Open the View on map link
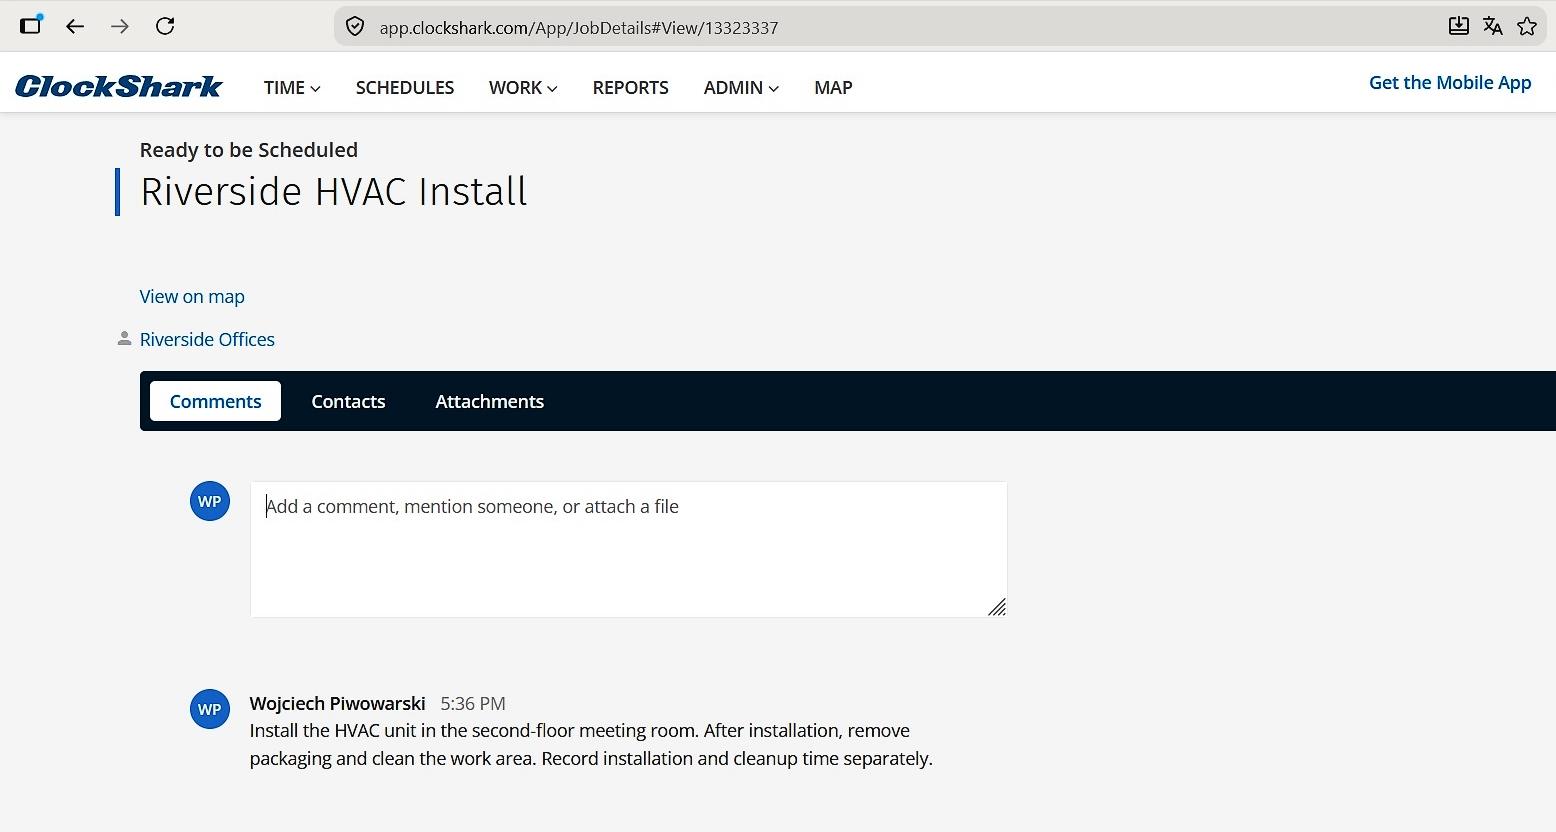Viewport: 1556px width, 832px height. click(192, 297)
